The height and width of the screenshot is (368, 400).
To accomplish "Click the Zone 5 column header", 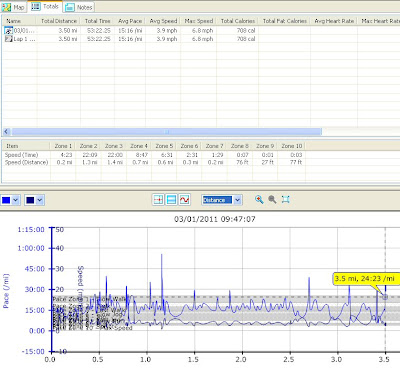I will (164, 146).
